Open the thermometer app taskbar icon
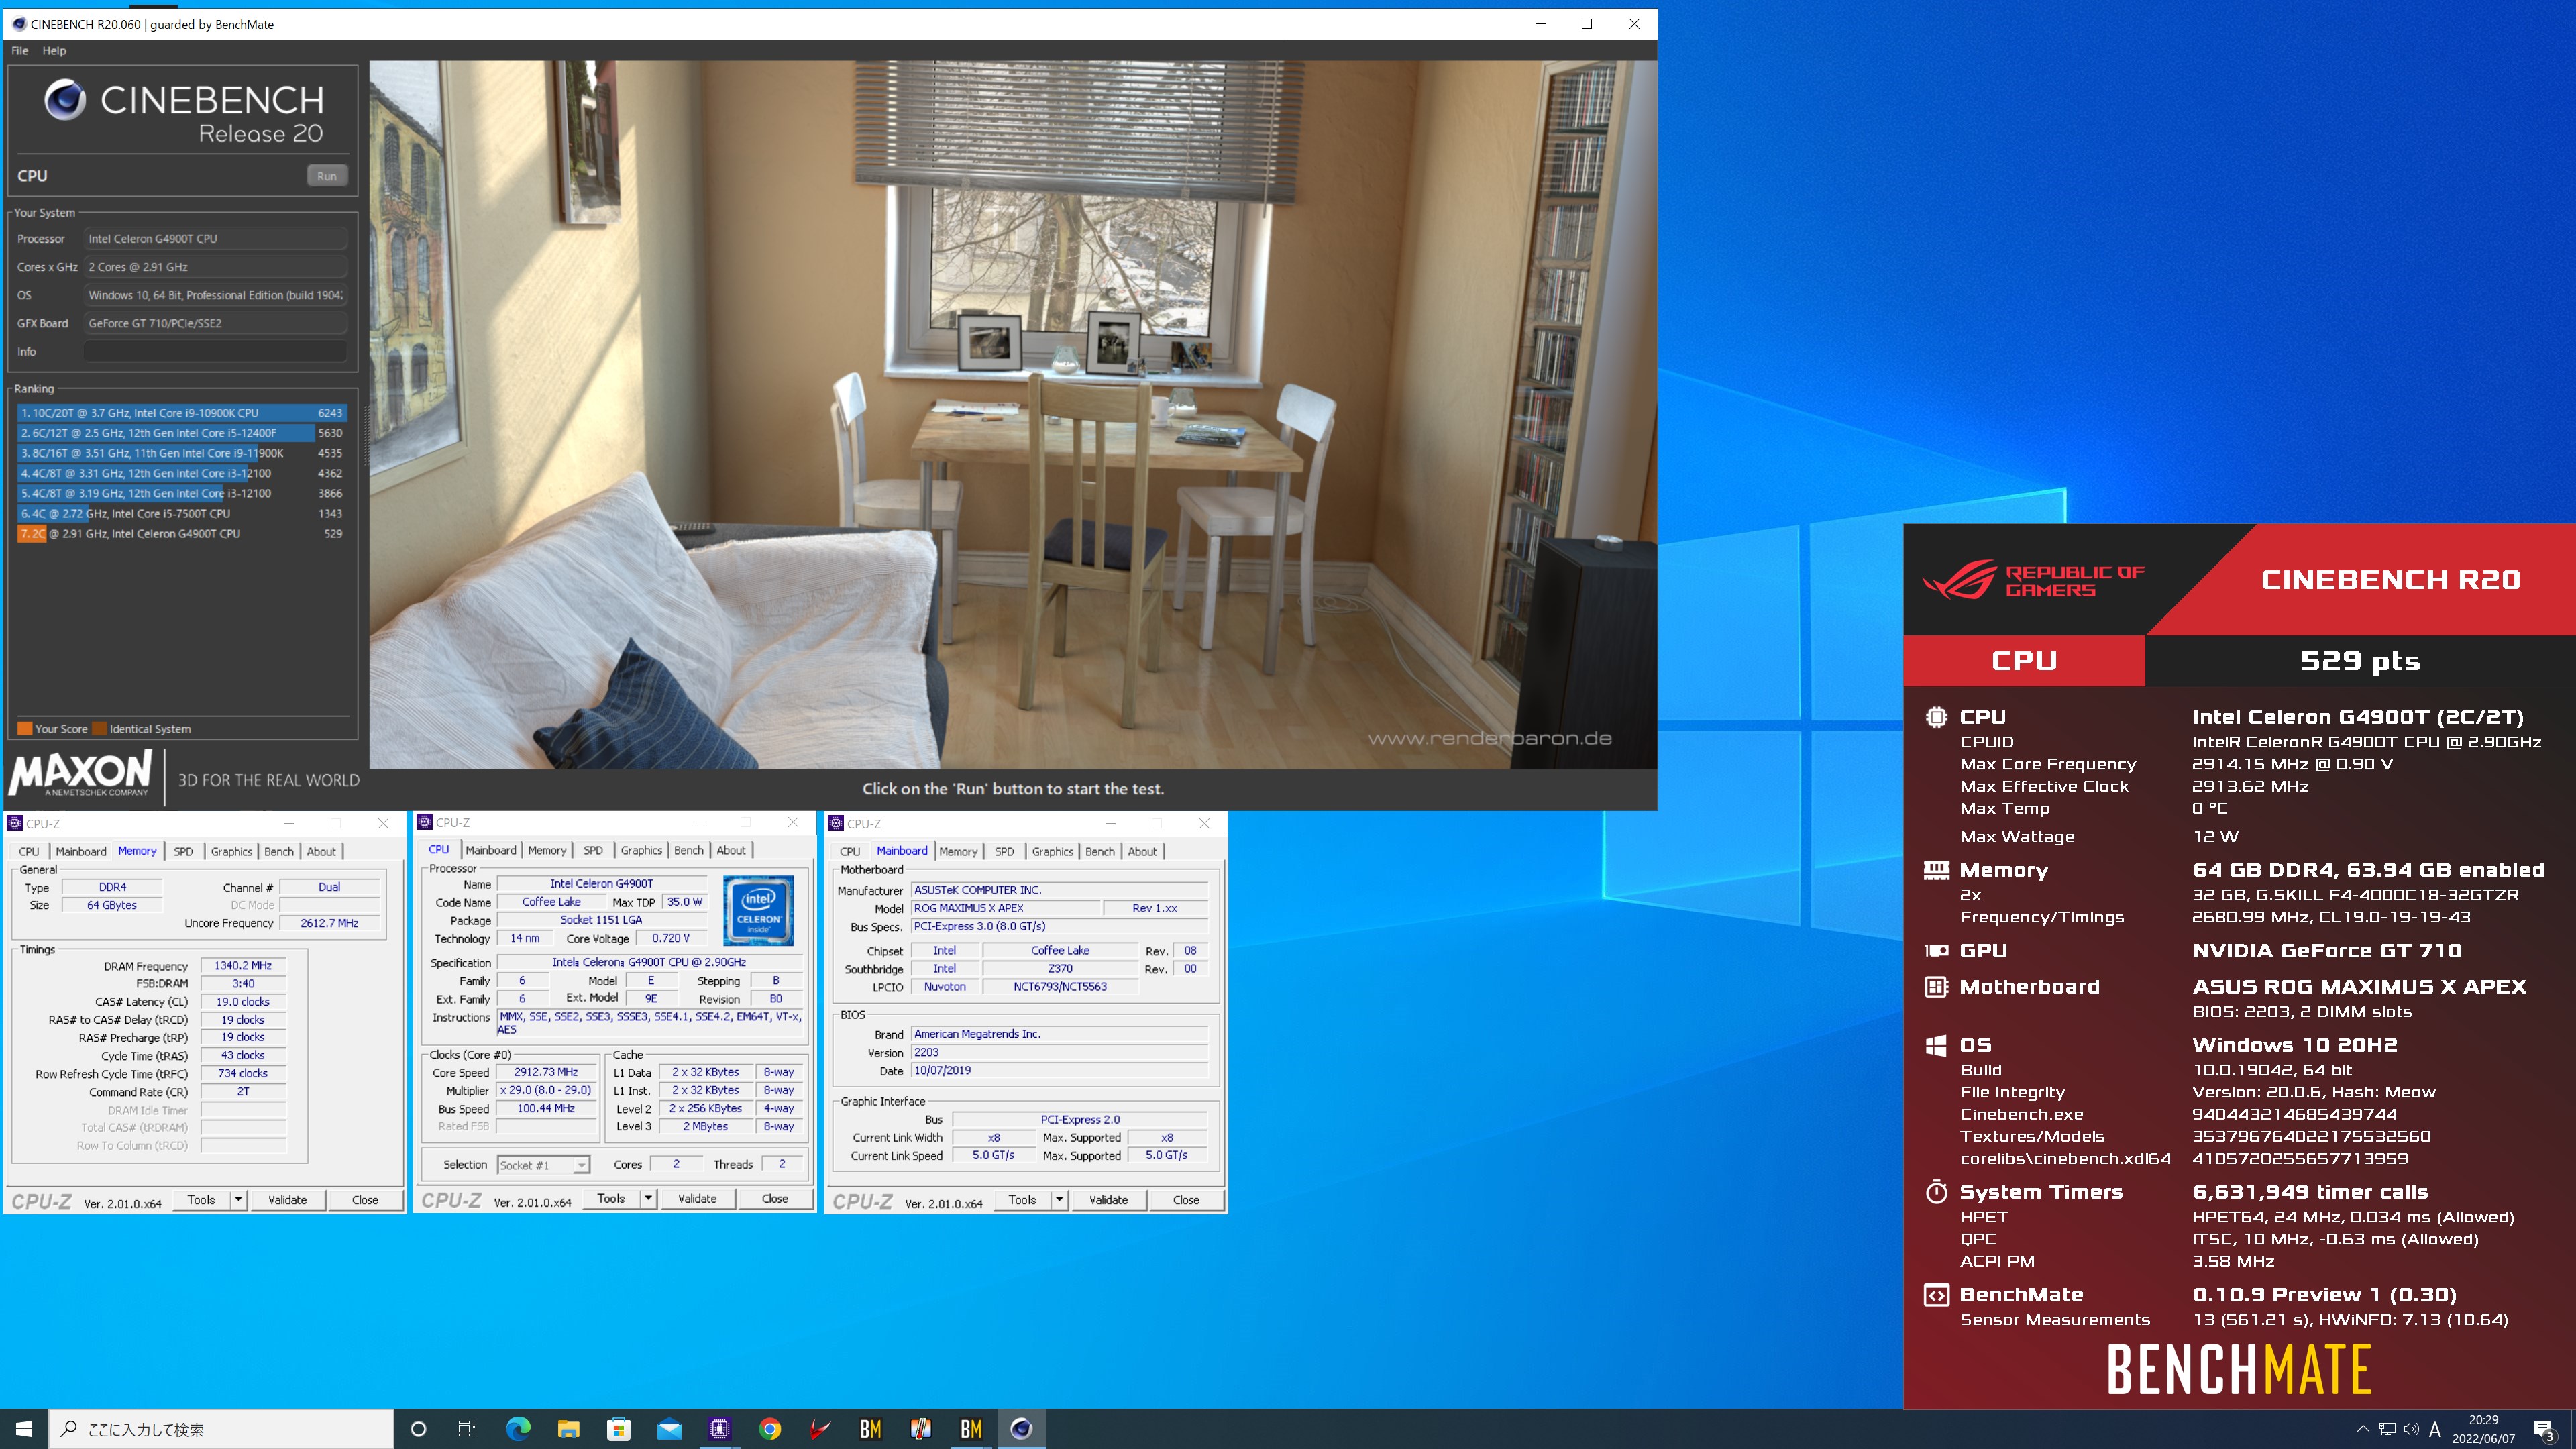Screen dimensions: 2576x1449 [921, 1429]
